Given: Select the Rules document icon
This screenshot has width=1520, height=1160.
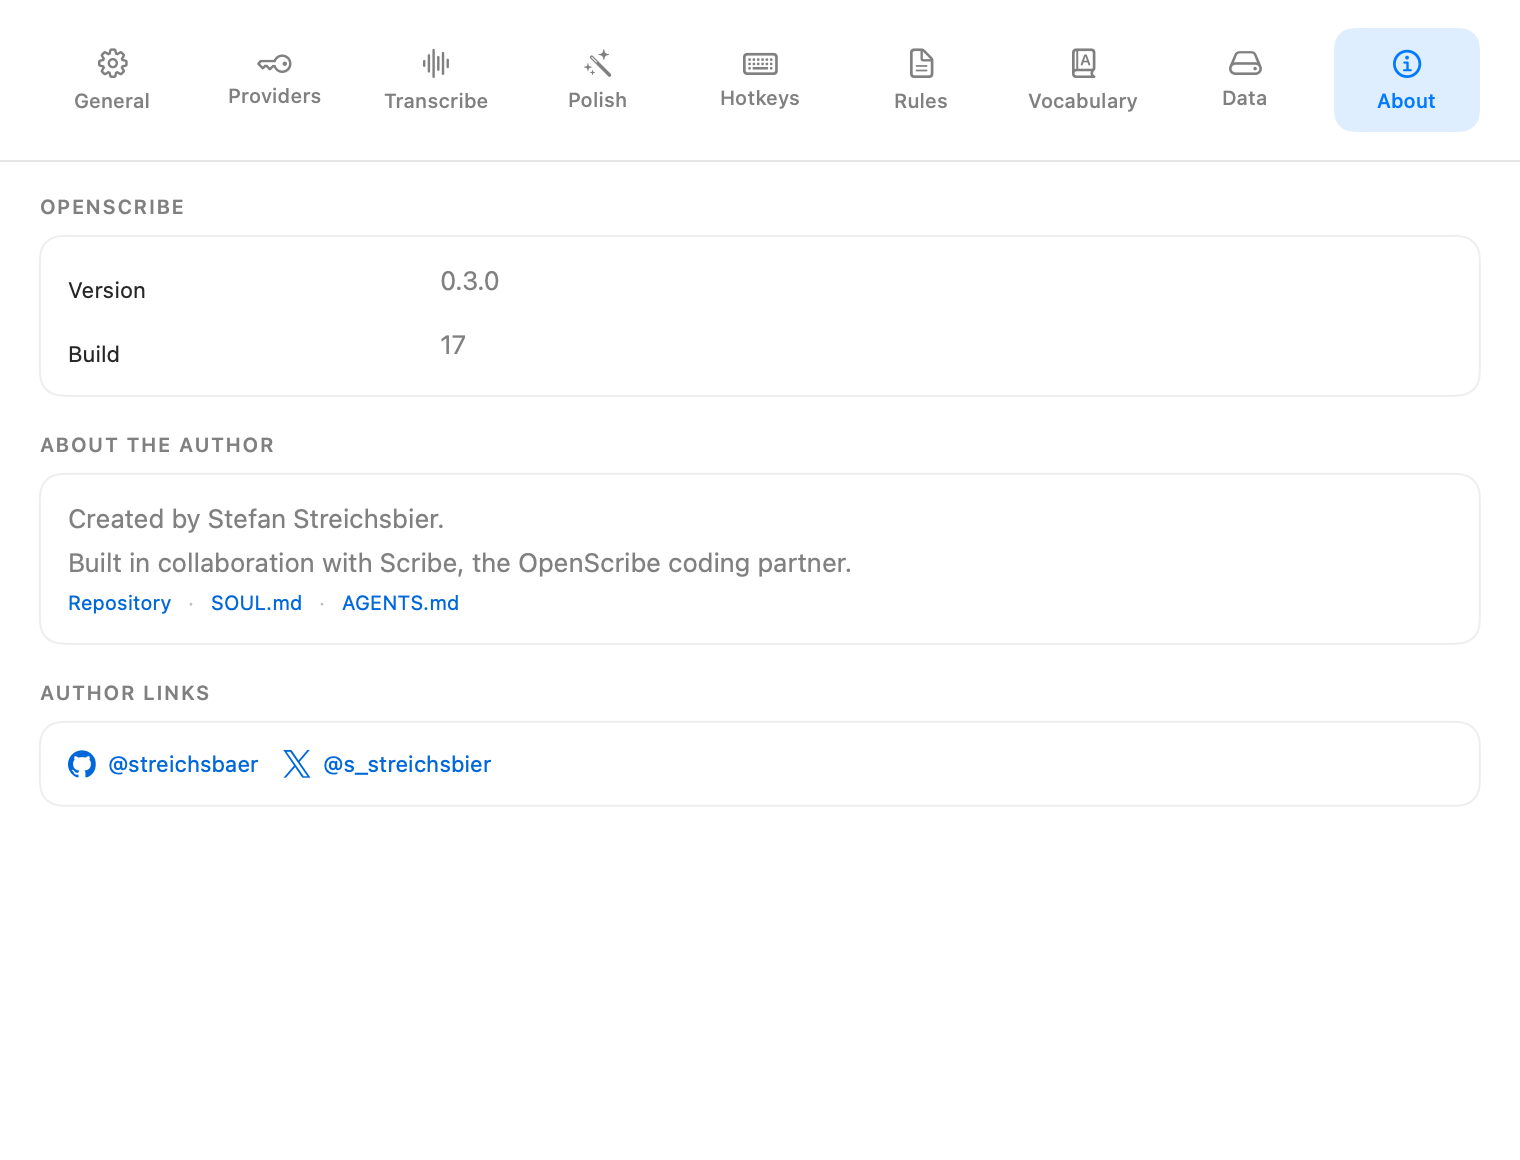Looking at the screenshot, I should tap(921, 63).
